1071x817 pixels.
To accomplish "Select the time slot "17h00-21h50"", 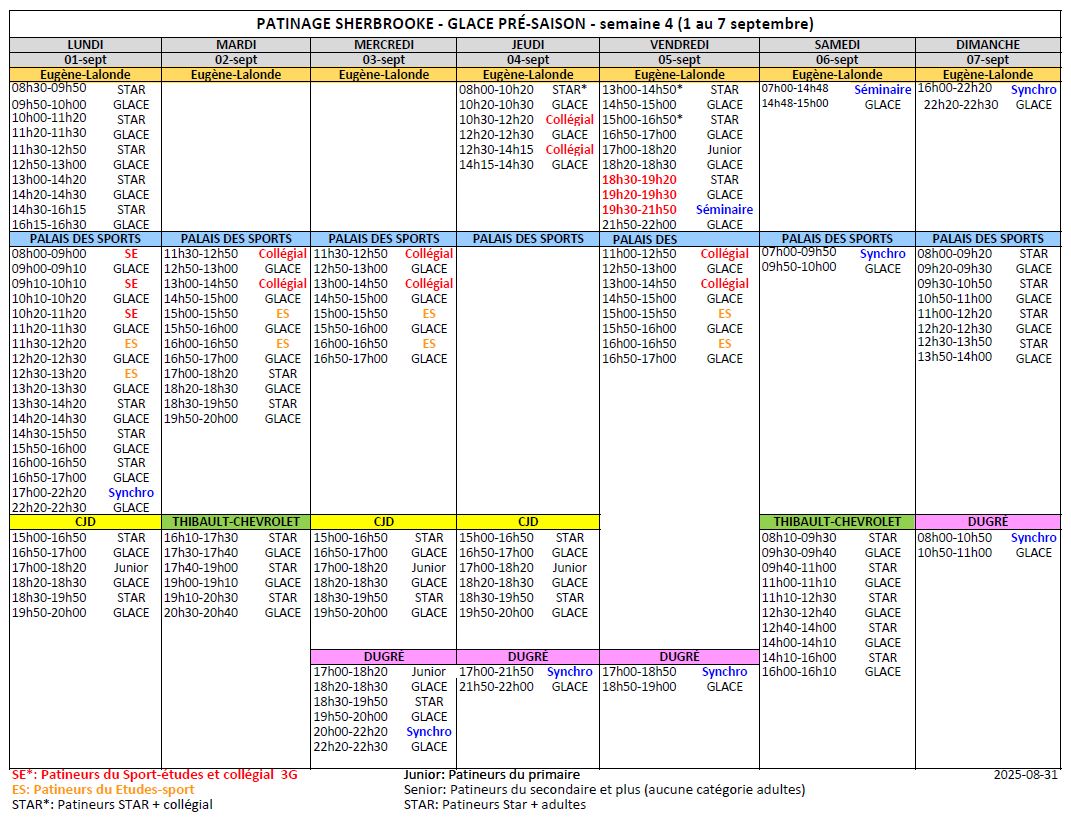I will click(x=497, y=672).
